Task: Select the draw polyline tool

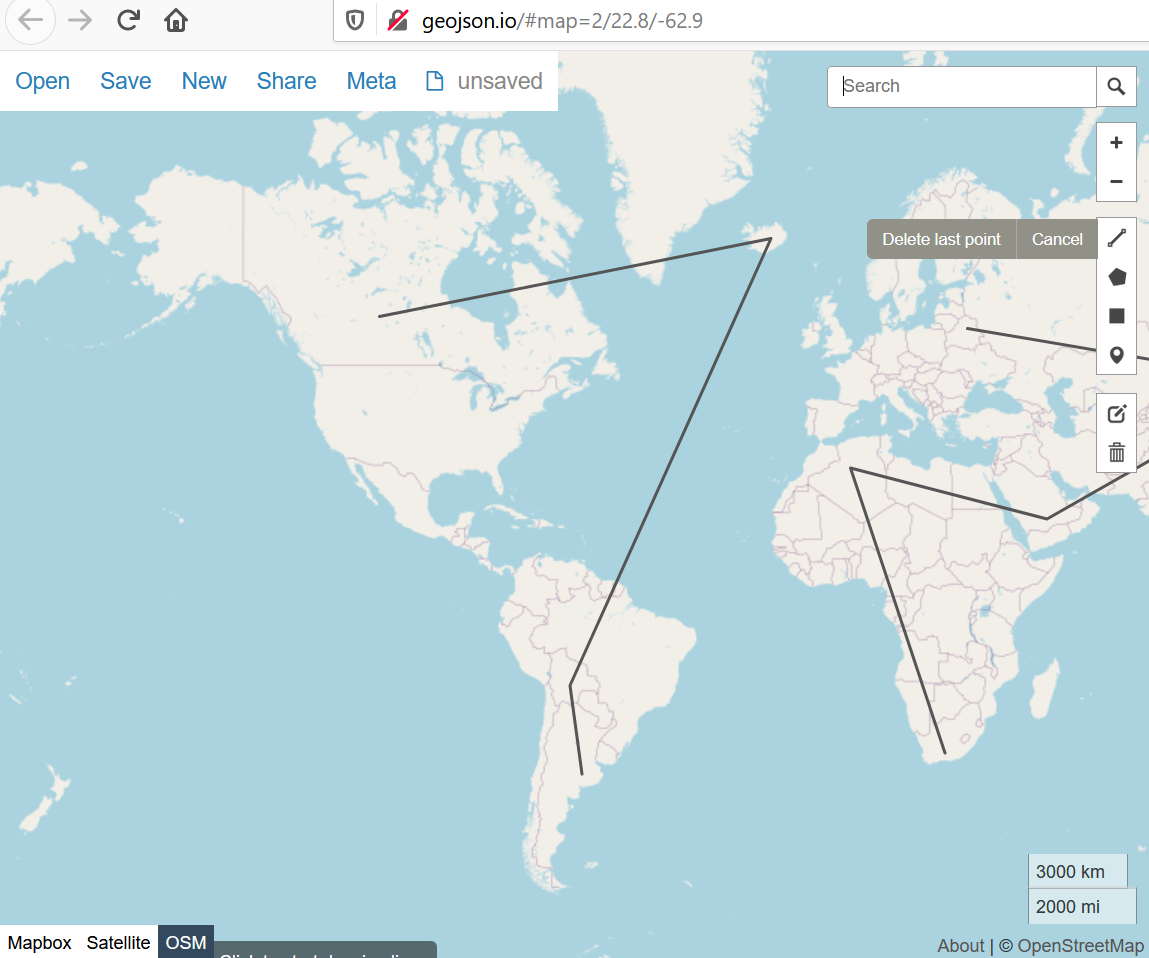Action: 1116,237
